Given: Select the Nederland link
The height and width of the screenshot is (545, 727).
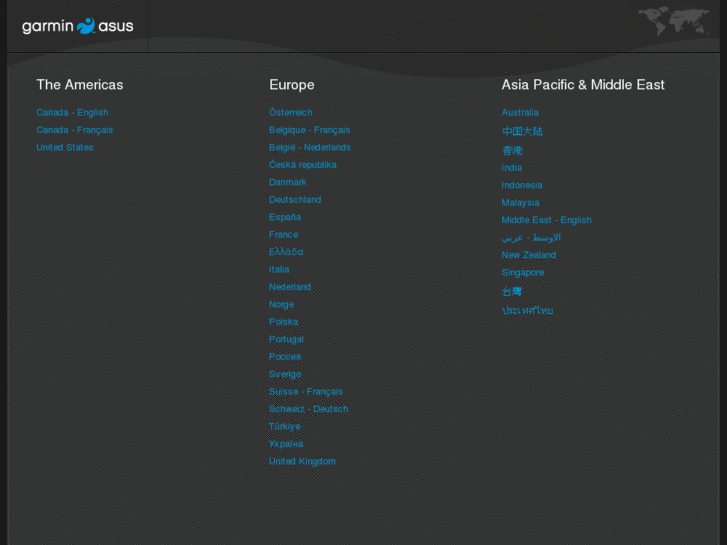Looking at the screenshot, I should point(290,287).
